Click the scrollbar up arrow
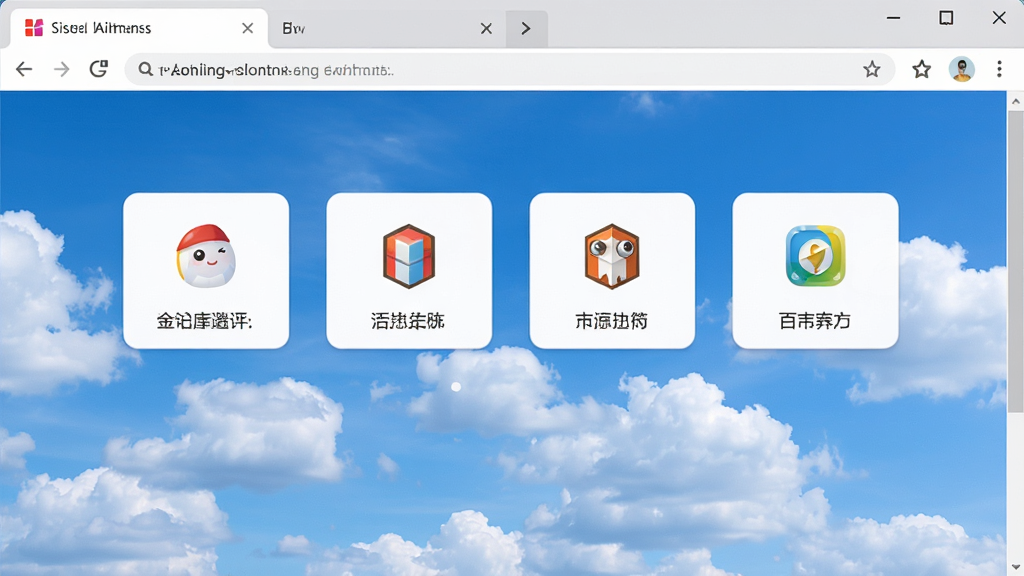Image resolution: width=1024 pixels, height=576 pixels. pyautogui.click(x=1016, y=101)
